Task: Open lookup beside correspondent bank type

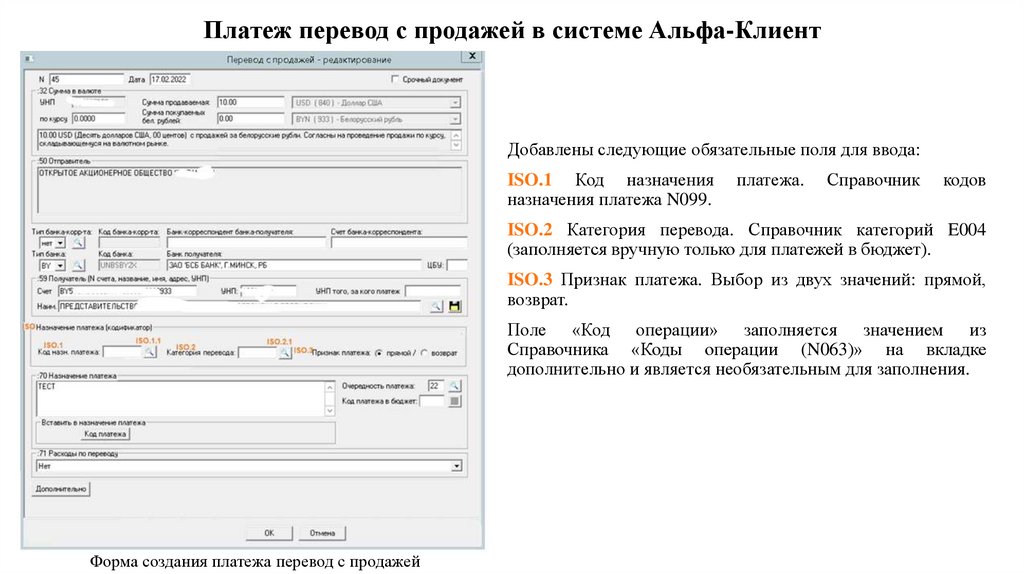Action: (x=78, y=243)
